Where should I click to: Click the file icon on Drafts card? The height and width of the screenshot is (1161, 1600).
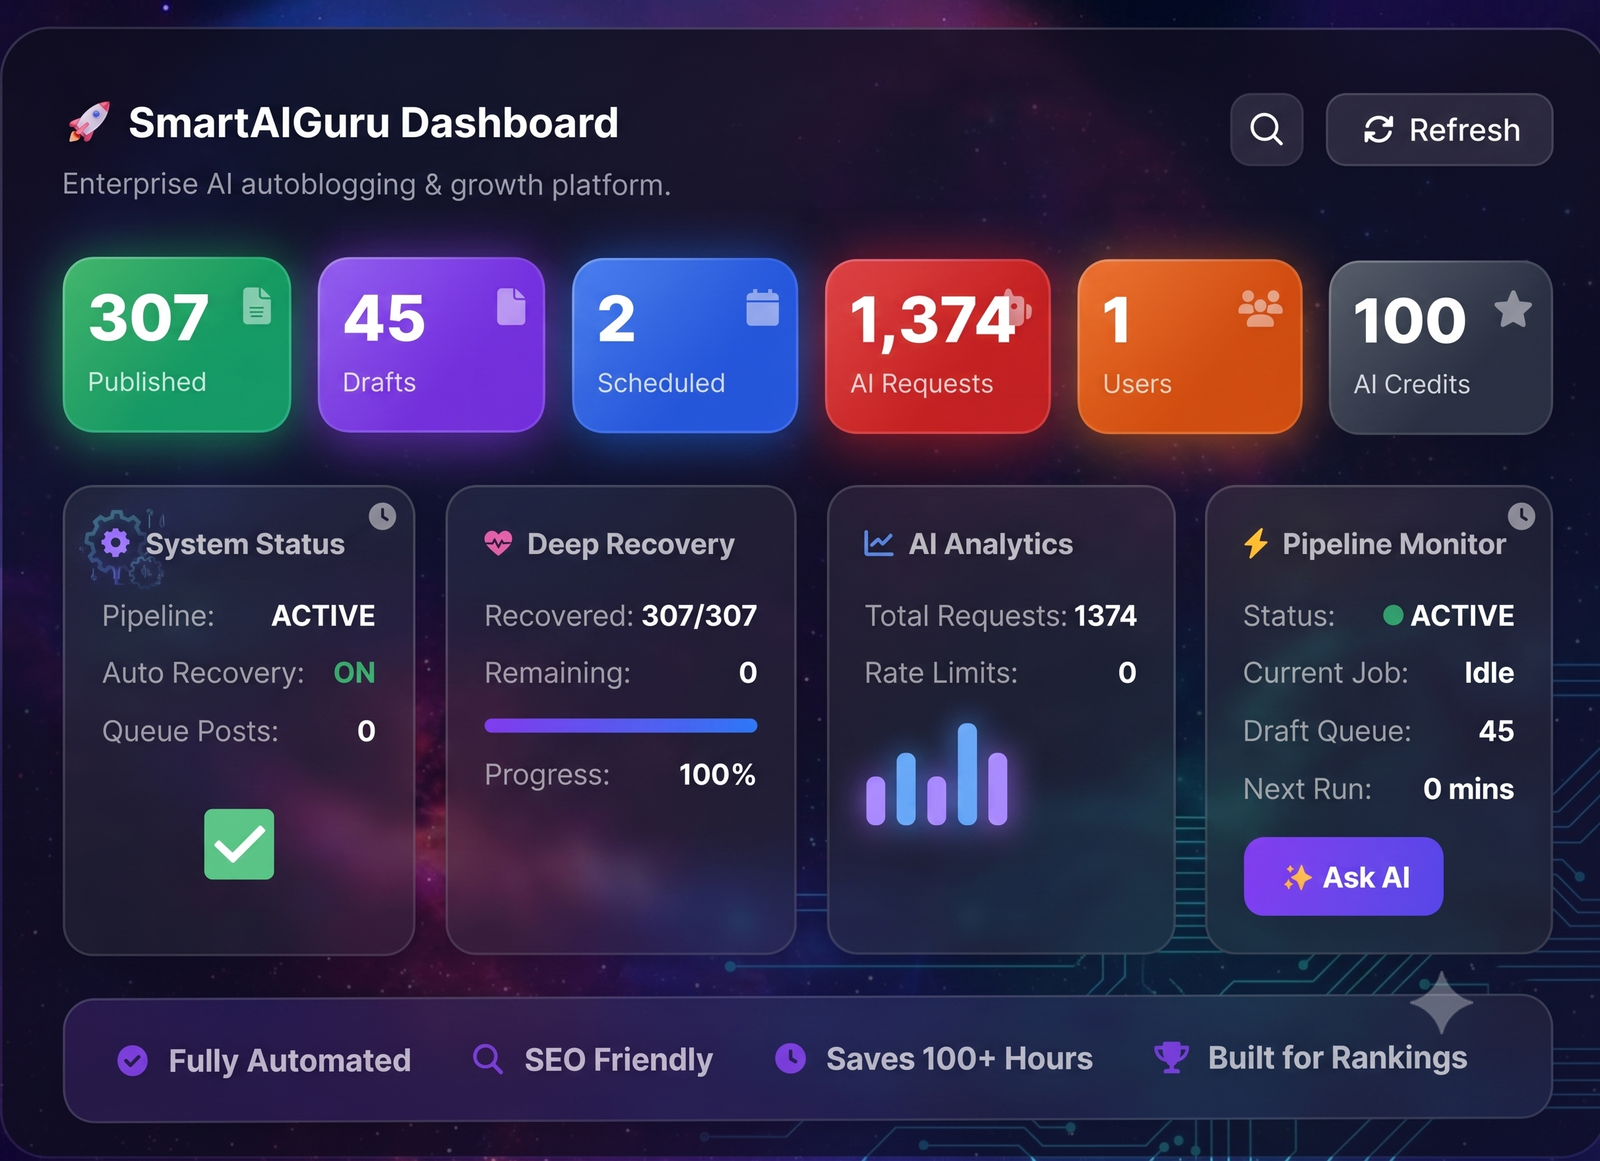(x=511, y=307)
